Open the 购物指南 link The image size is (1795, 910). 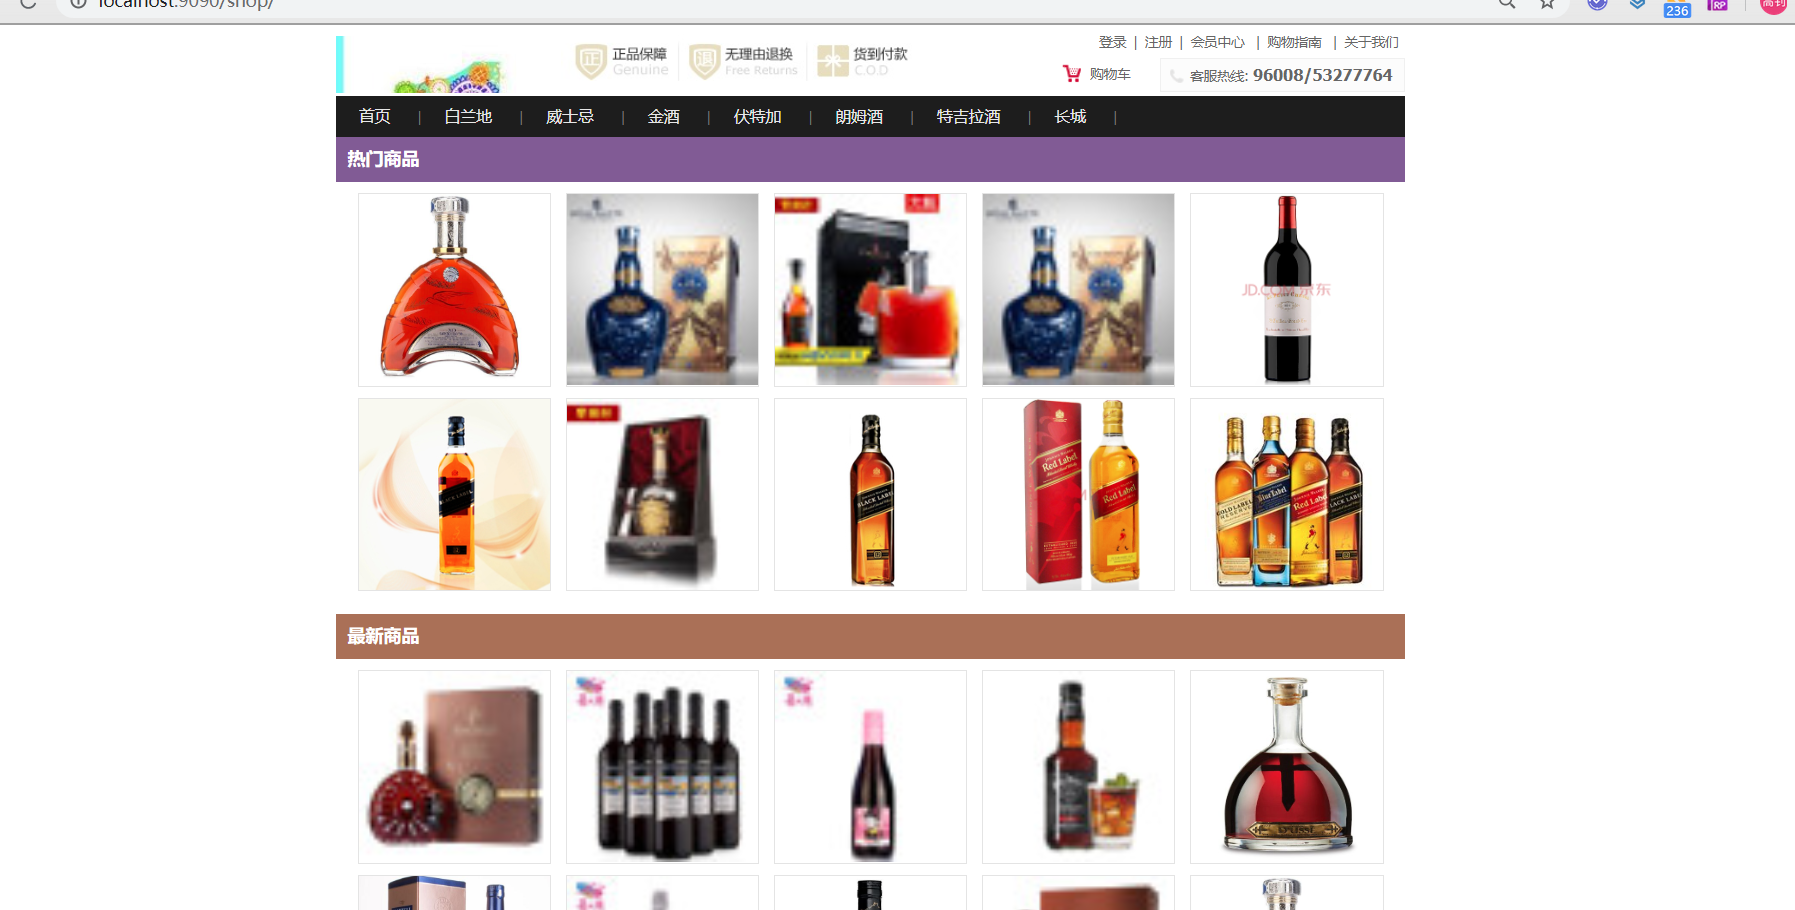pyautogui.click(x=1294, y=42)
